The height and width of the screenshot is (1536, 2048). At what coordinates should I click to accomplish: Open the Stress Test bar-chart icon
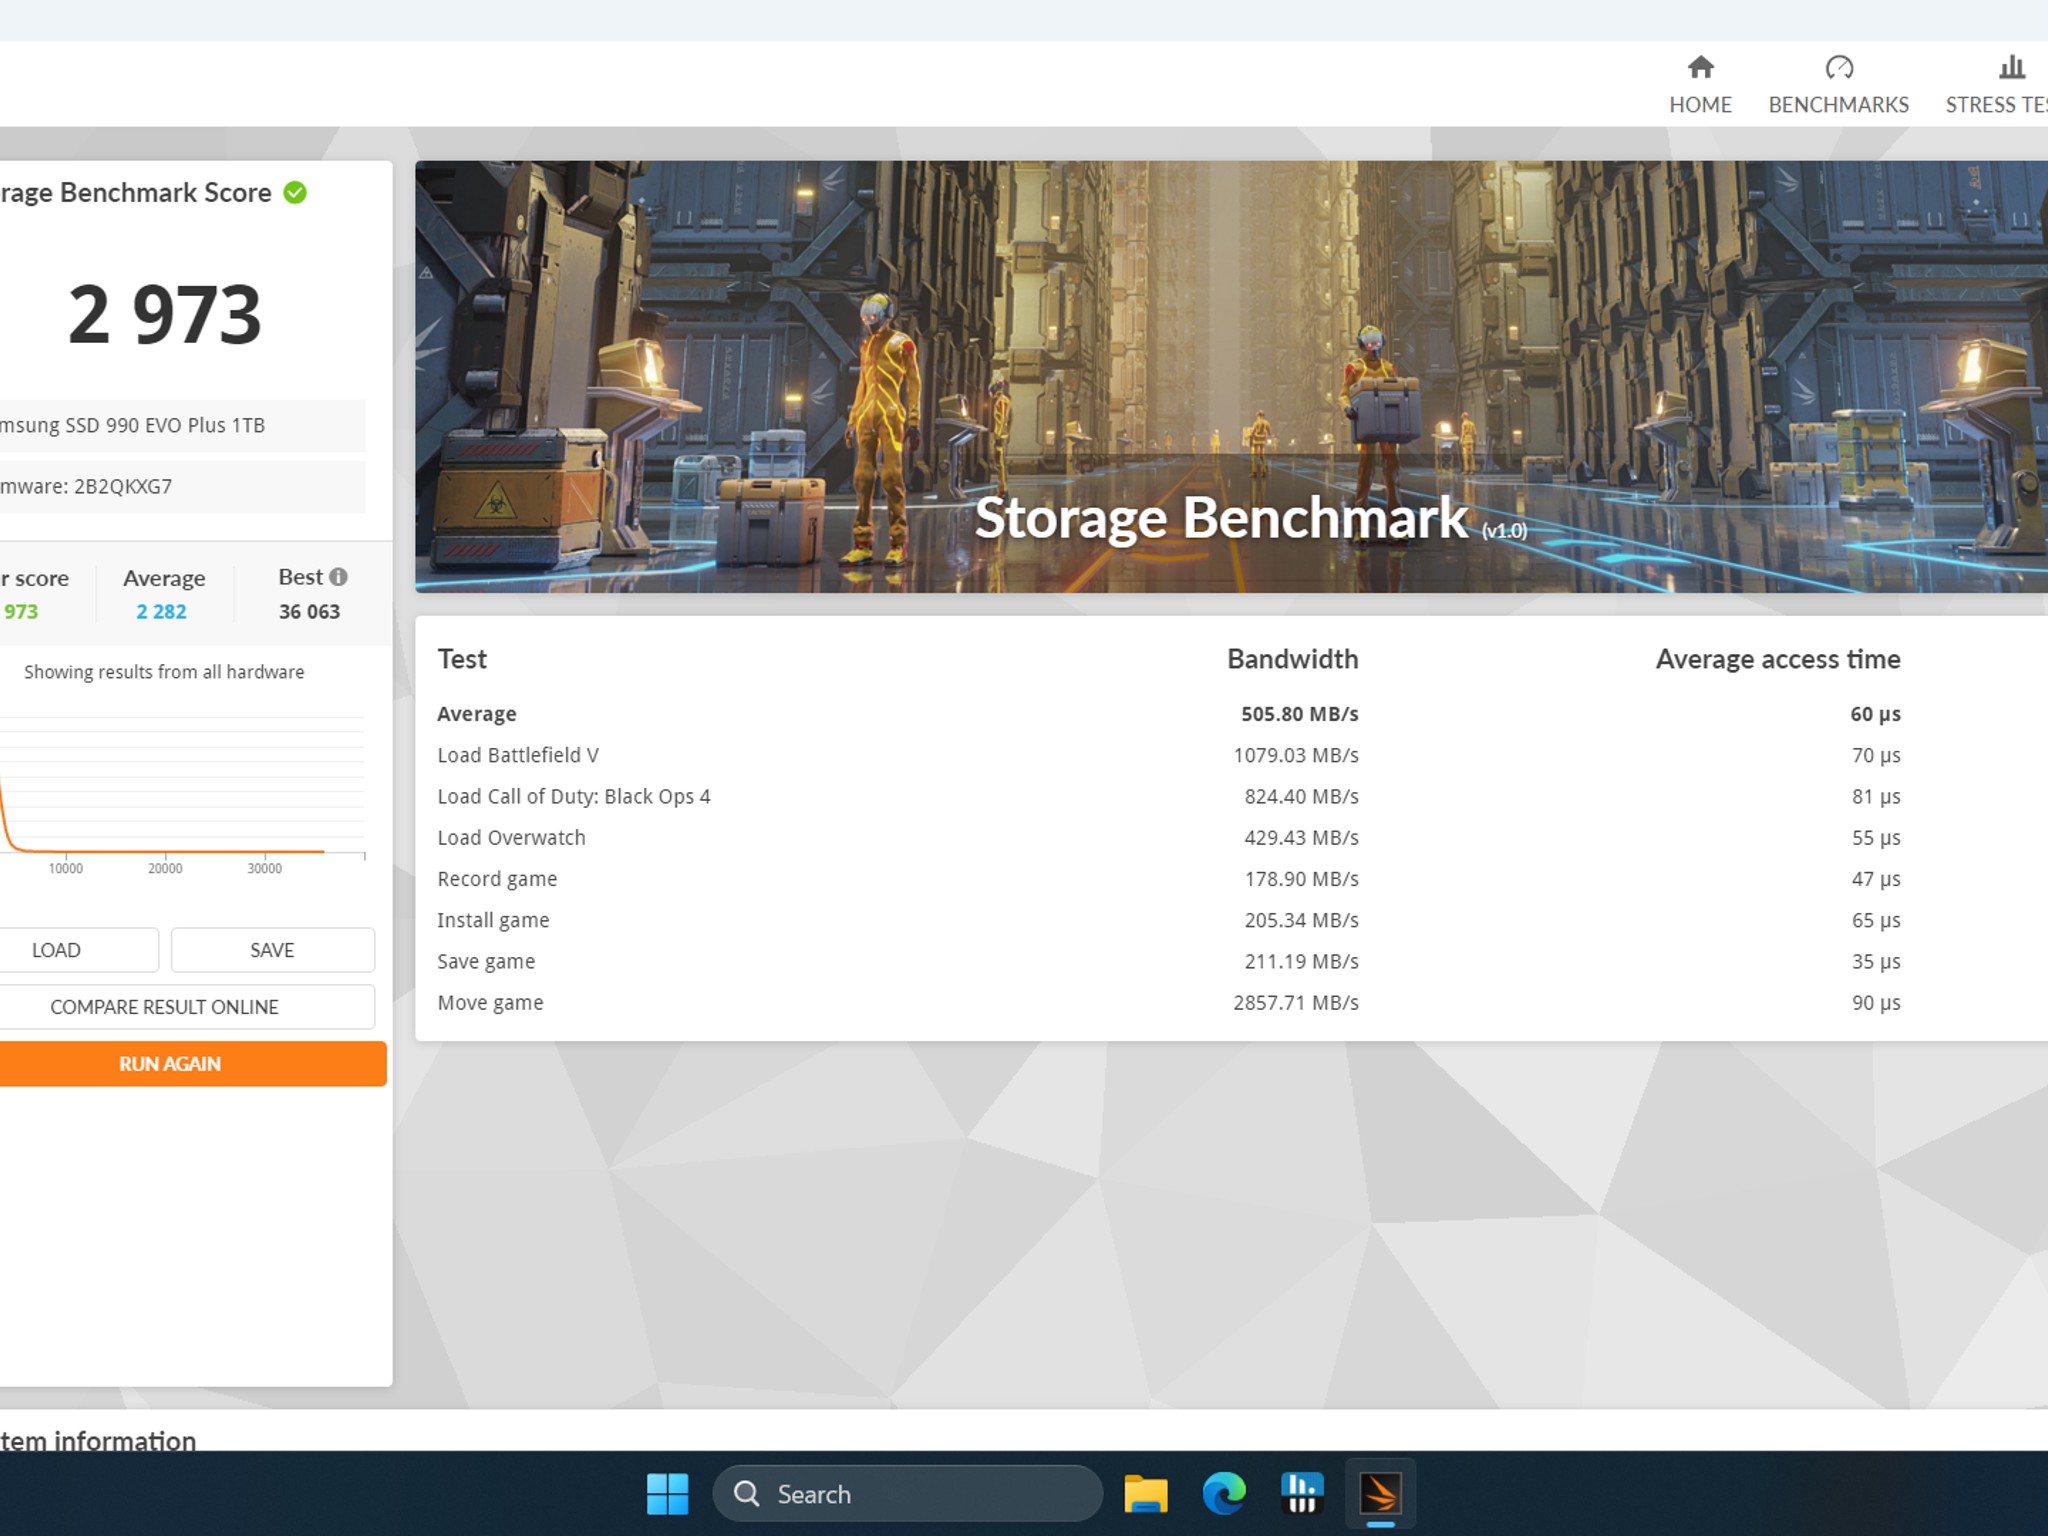(2010, 68)
